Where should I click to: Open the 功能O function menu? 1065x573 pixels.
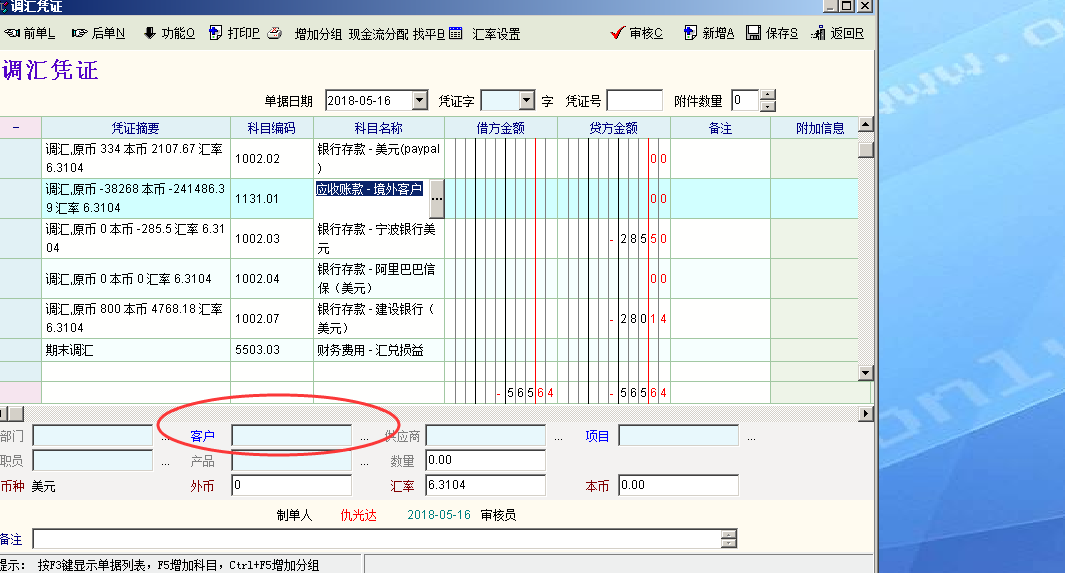(x=169, y=33)
